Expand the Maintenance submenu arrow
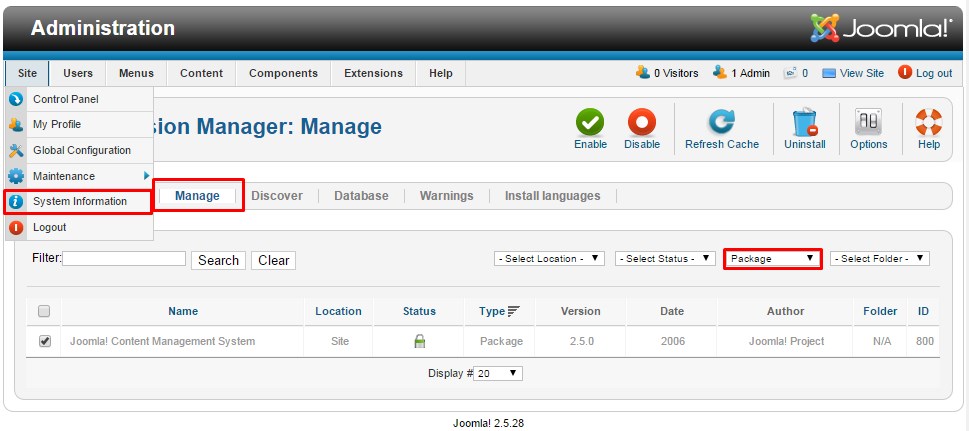 click(146, 176)
